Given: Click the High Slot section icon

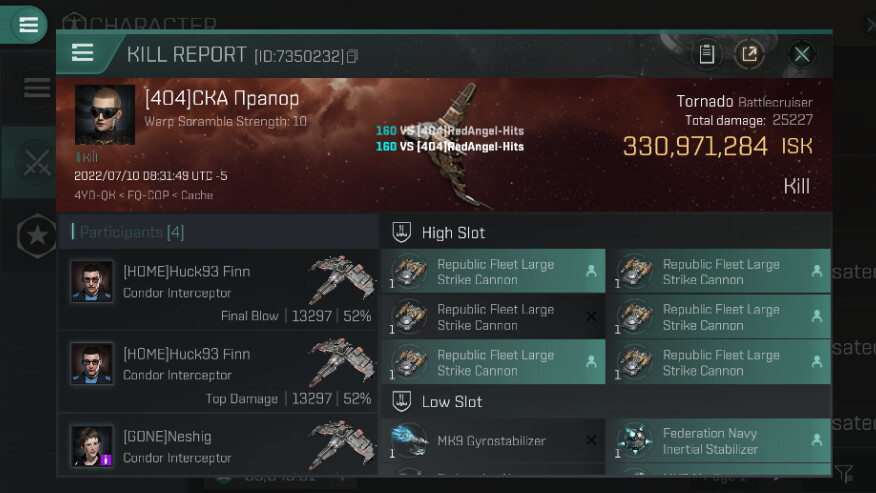Looking at the screenshot, I should [x=401, y=232].
